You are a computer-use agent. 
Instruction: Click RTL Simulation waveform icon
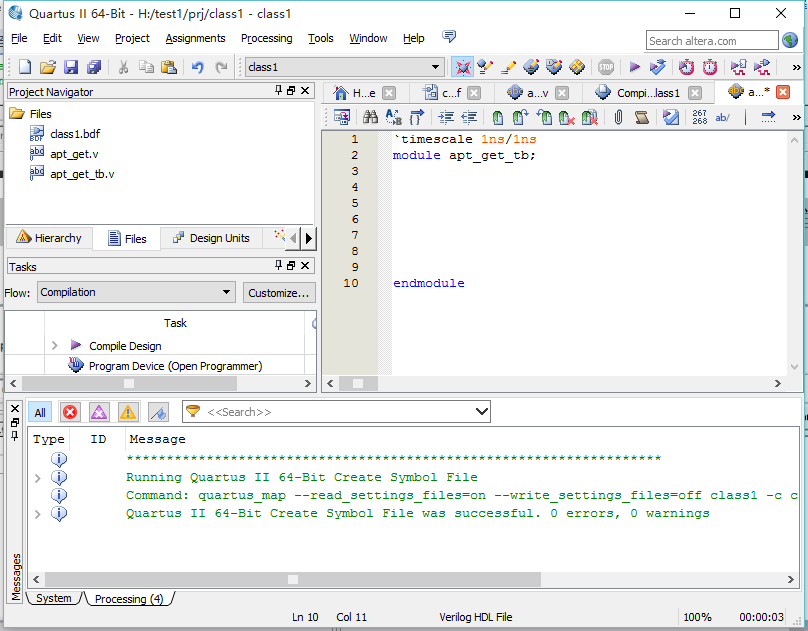pyautogui.click(x=738, y=67)
